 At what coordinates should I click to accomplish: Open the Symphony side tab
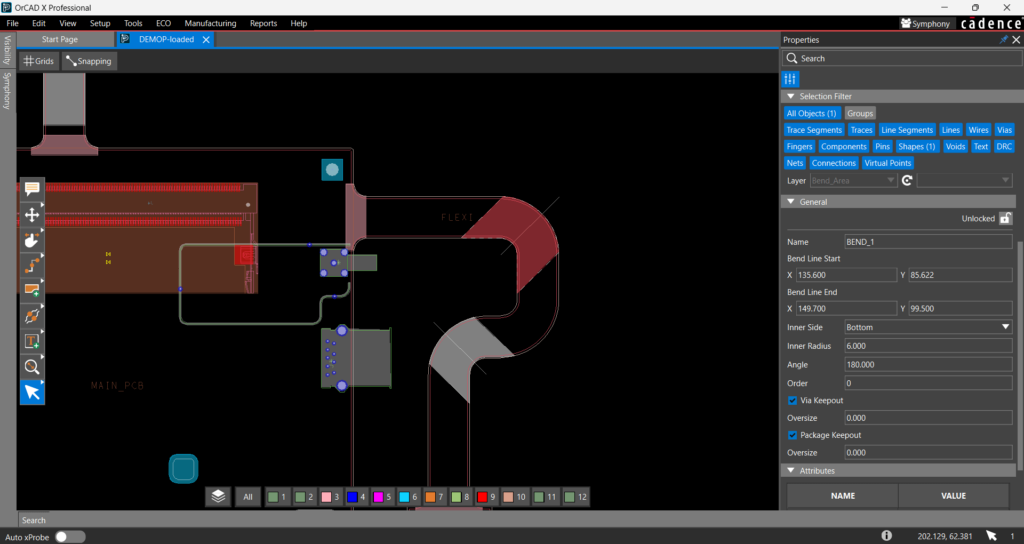[x=7, y=90]
